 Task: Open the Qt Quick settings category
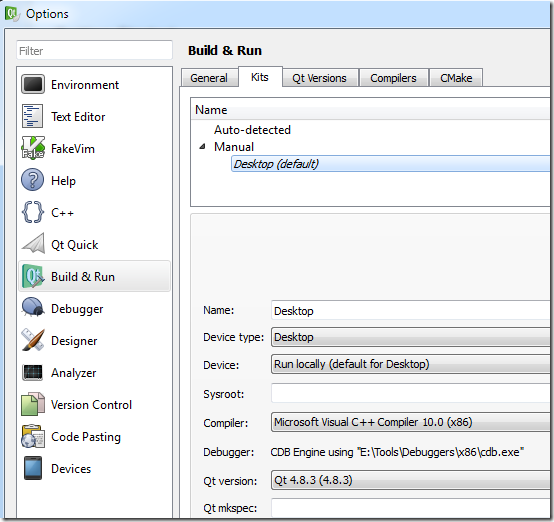coord(94,244)
